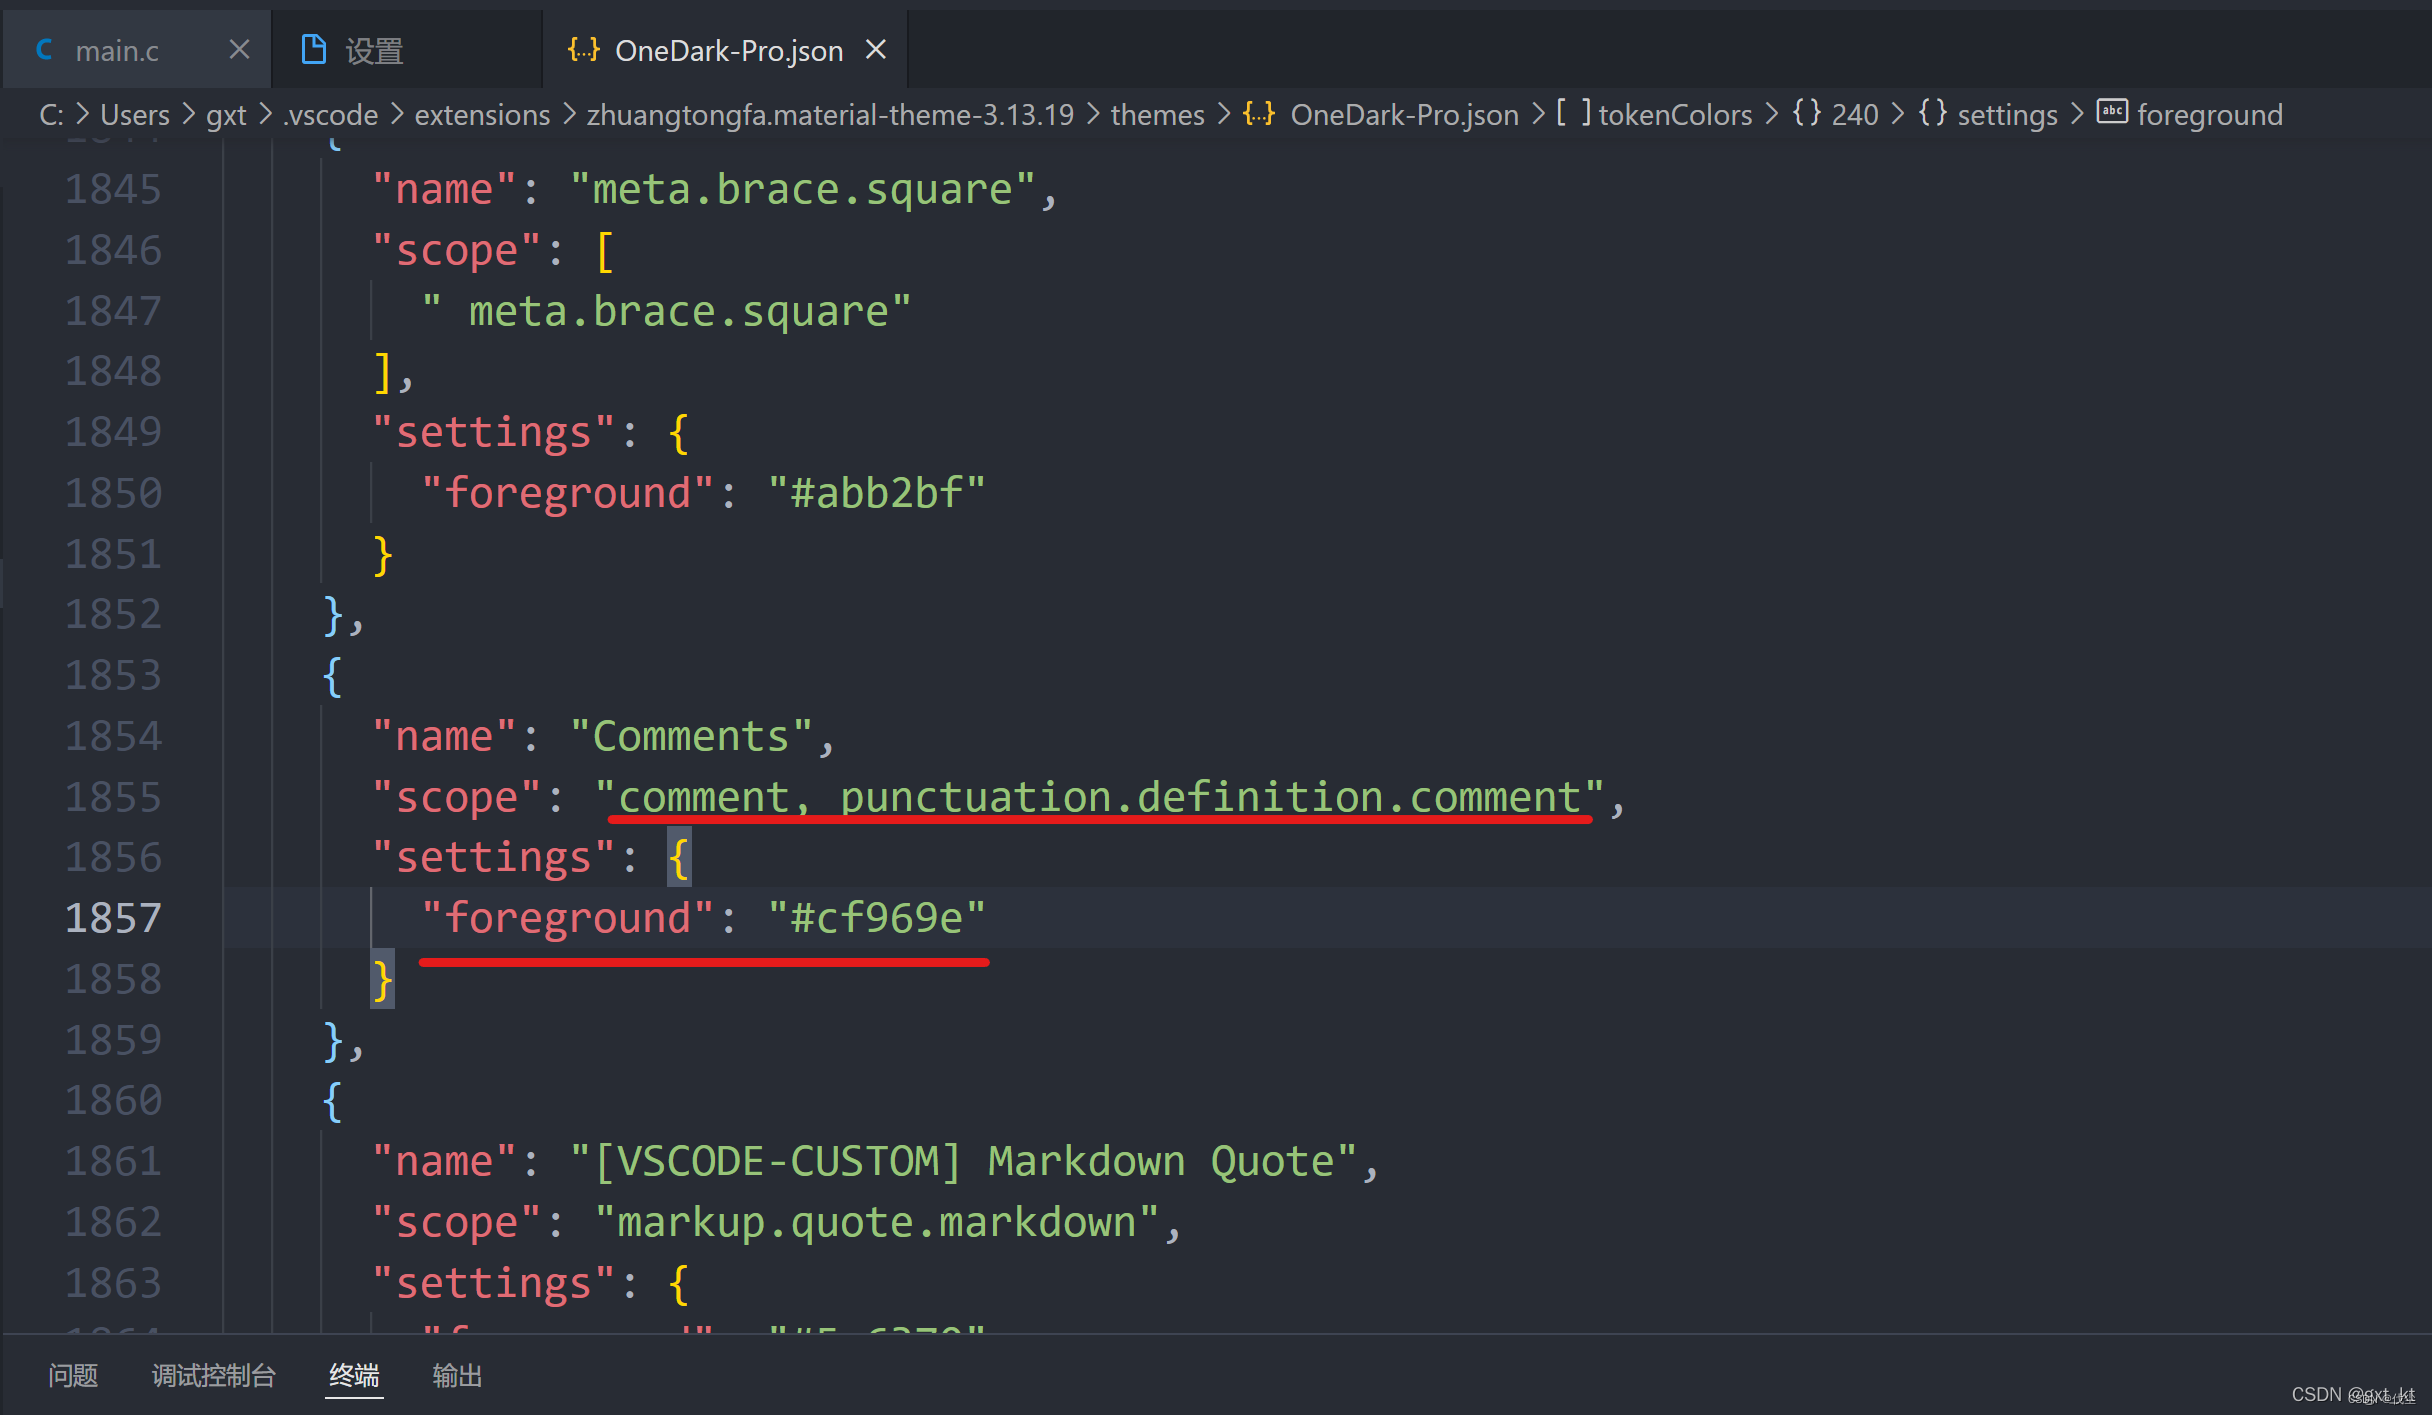Select the zhuangtongfa.material-theme-3.13.19 breadcrumb item
The image size is (2432, 1415).
coord(830,114)
